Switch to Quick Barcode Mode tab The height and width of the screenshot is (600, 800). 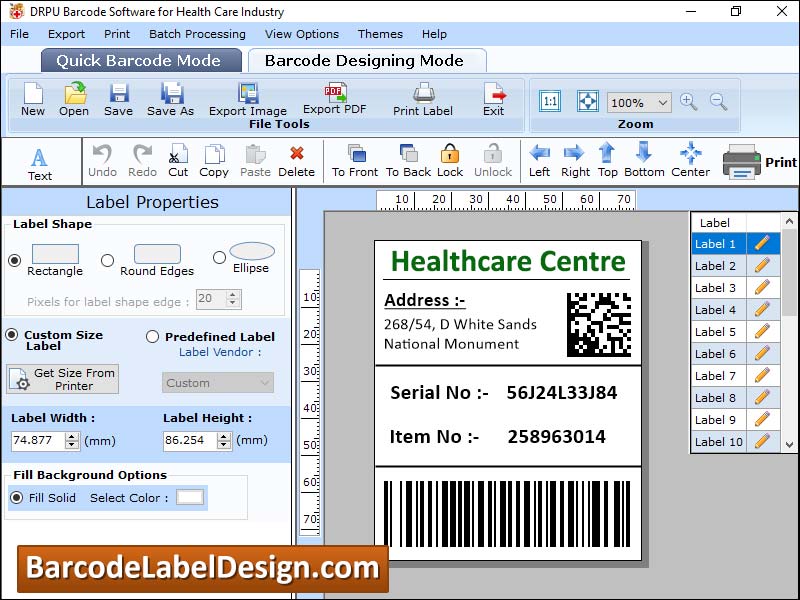[141, 60]
